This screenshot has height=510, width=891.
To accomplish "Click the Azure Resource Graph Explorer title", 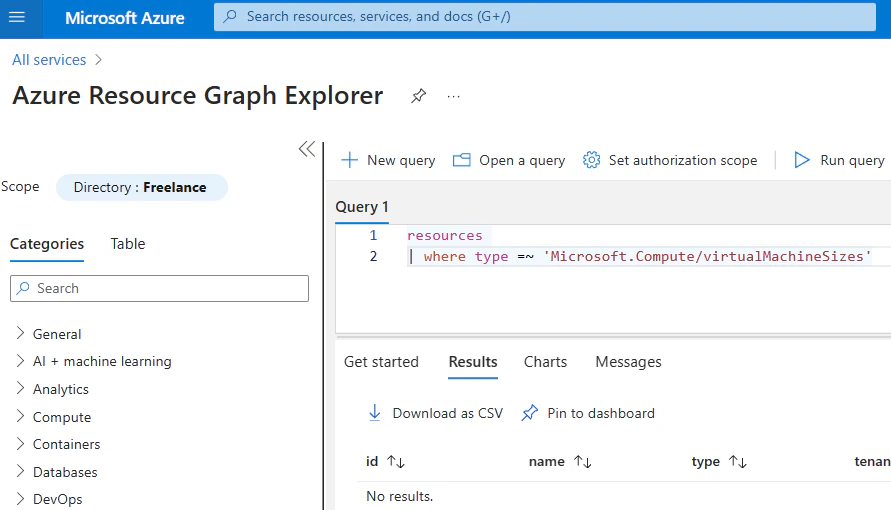I will pos(198,95).
